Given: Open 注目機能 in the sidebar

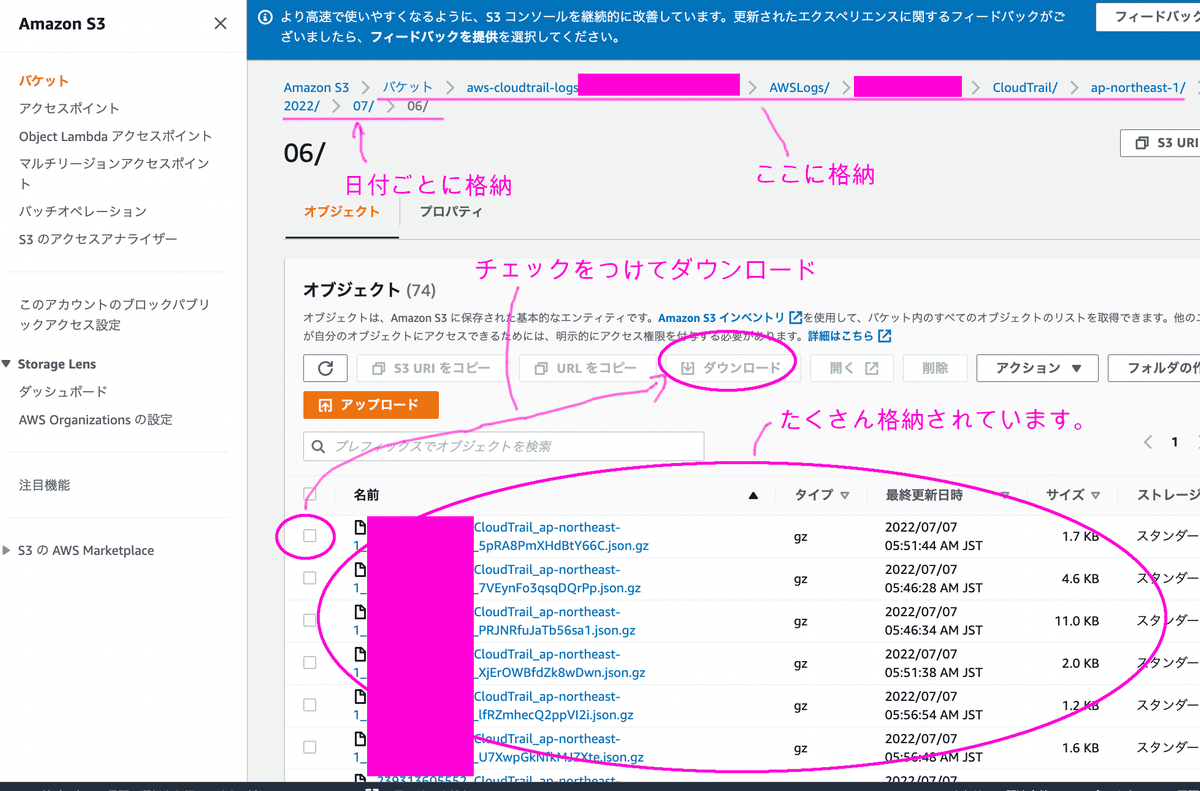Looking at the screenshot, I should click(44, 485).
